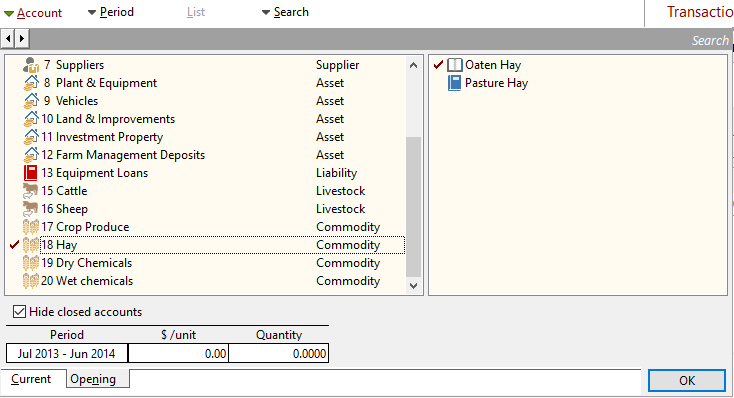Screen dimensions: 734x398
Task: Open the Account dropdown menu
Action: 33,13
